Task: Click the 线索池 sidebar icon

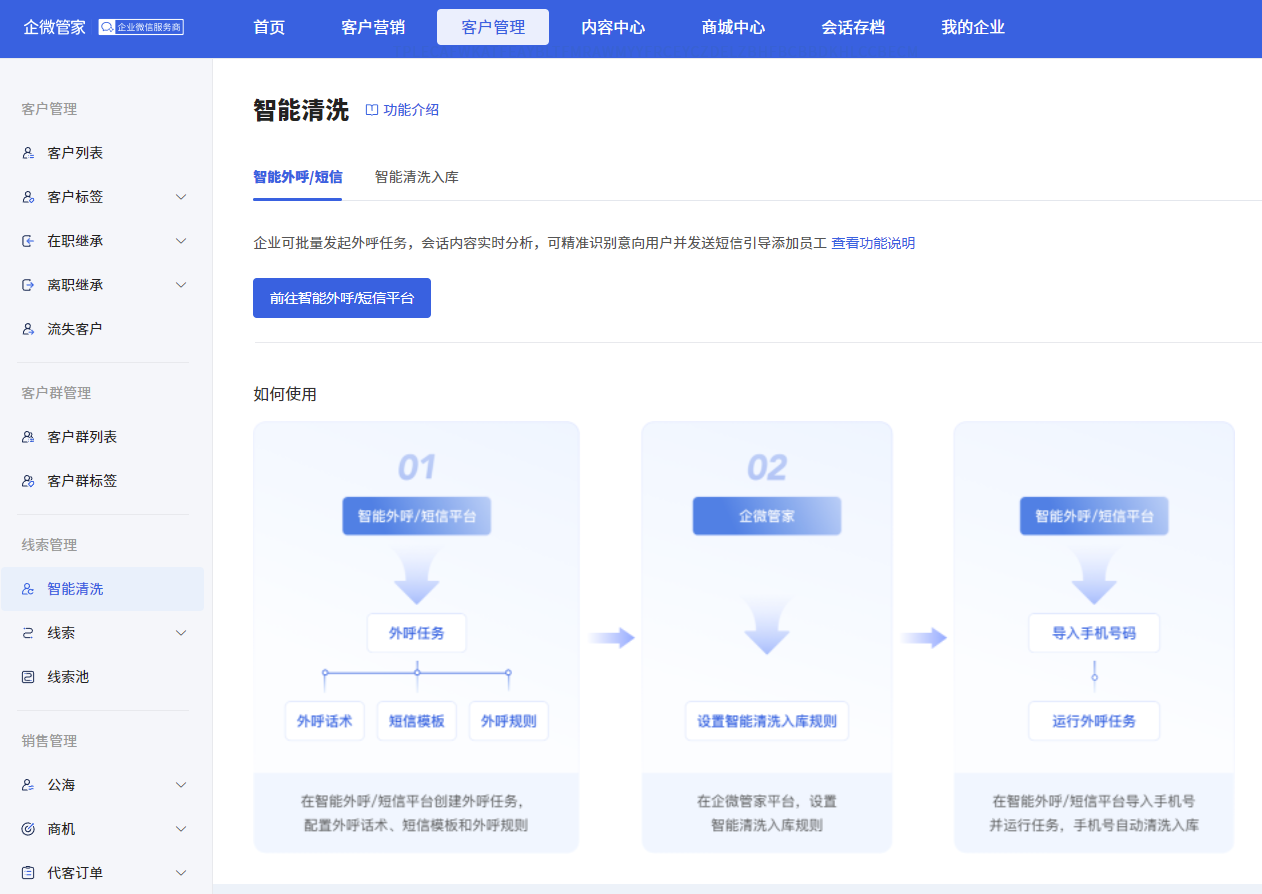Action: coord(29,677)
